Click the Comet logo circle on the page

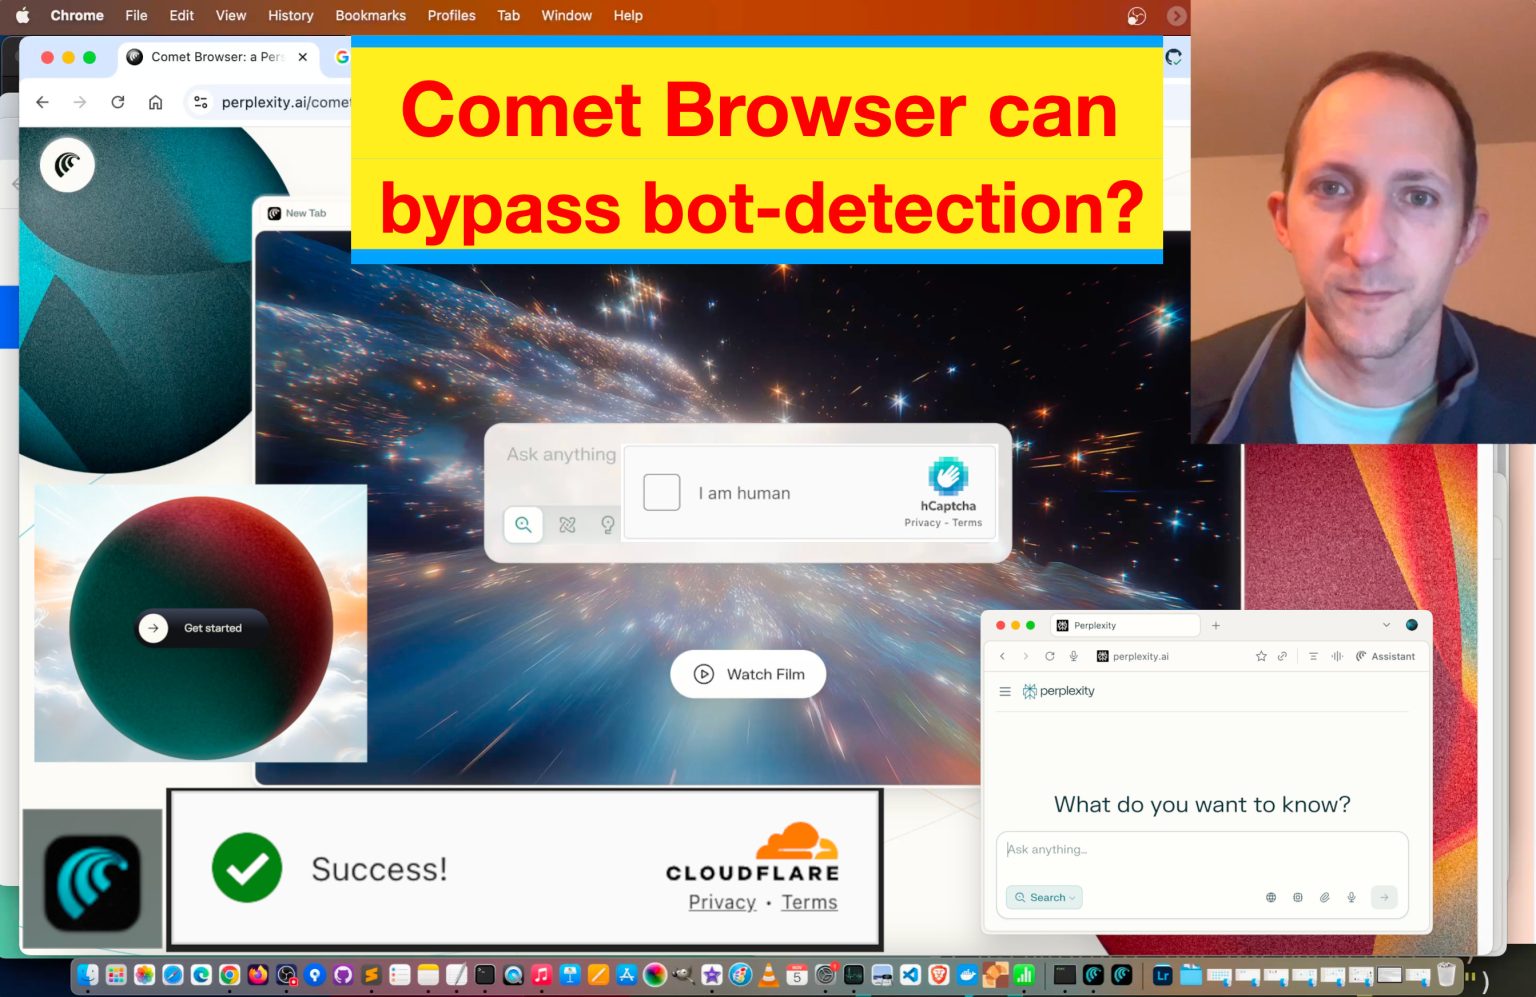point(67,165)
